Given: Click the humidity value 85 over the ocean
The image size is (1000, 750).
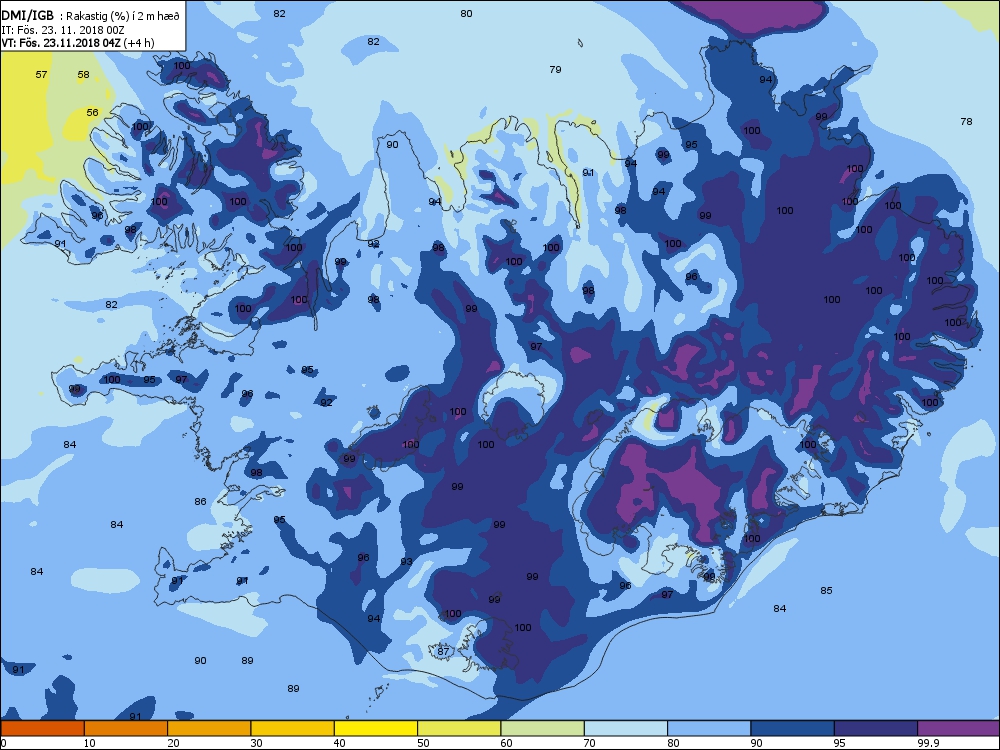Looking at the screenshot, I should point(826,591).
